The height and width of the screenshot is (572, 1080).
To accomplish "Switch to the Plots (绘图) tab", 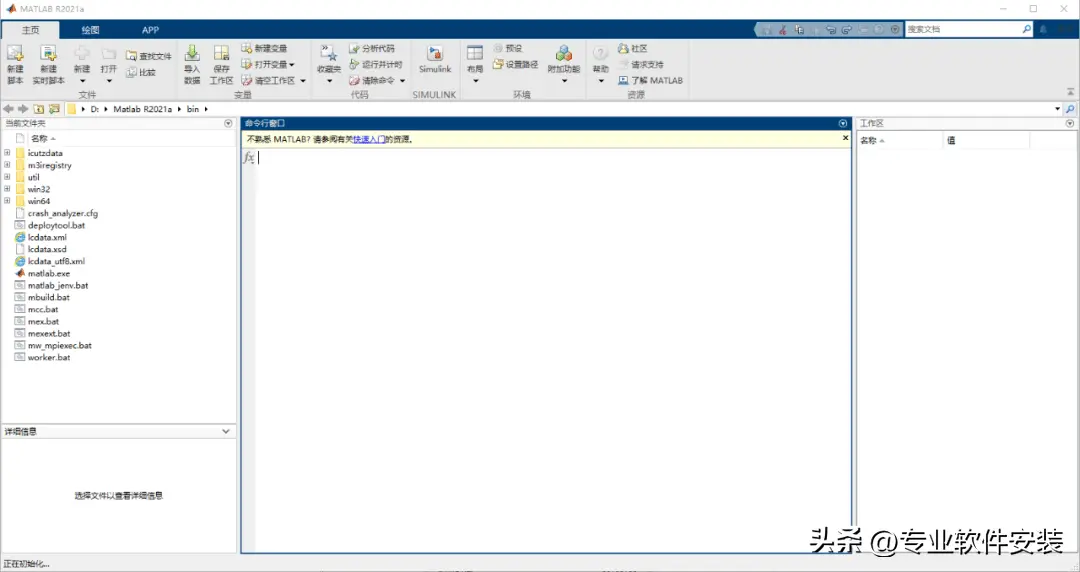I will pyautogui.click(x=90, y=30).
